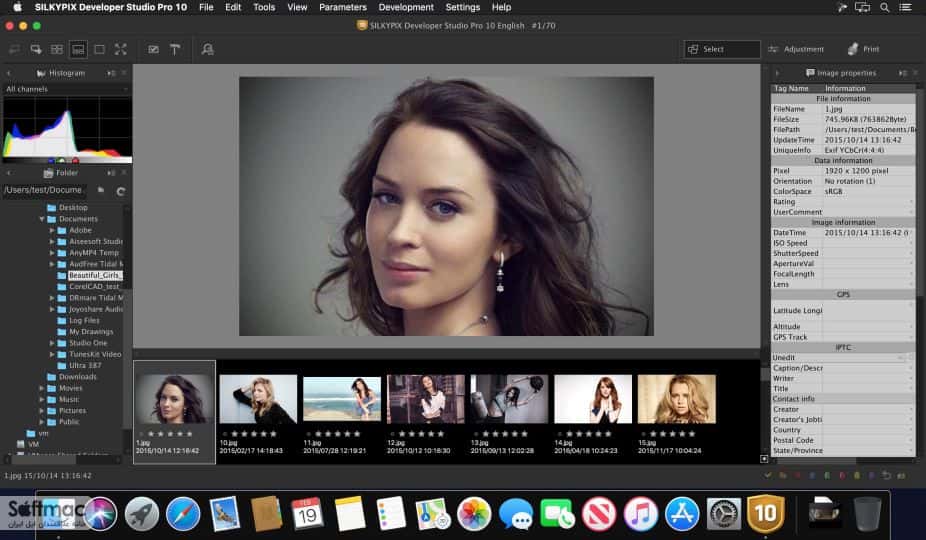The height and width of the screenshot is (540, 926).
Task: Expand the AnyMP4 Temp folder node
Action: [x=52, y=253]
